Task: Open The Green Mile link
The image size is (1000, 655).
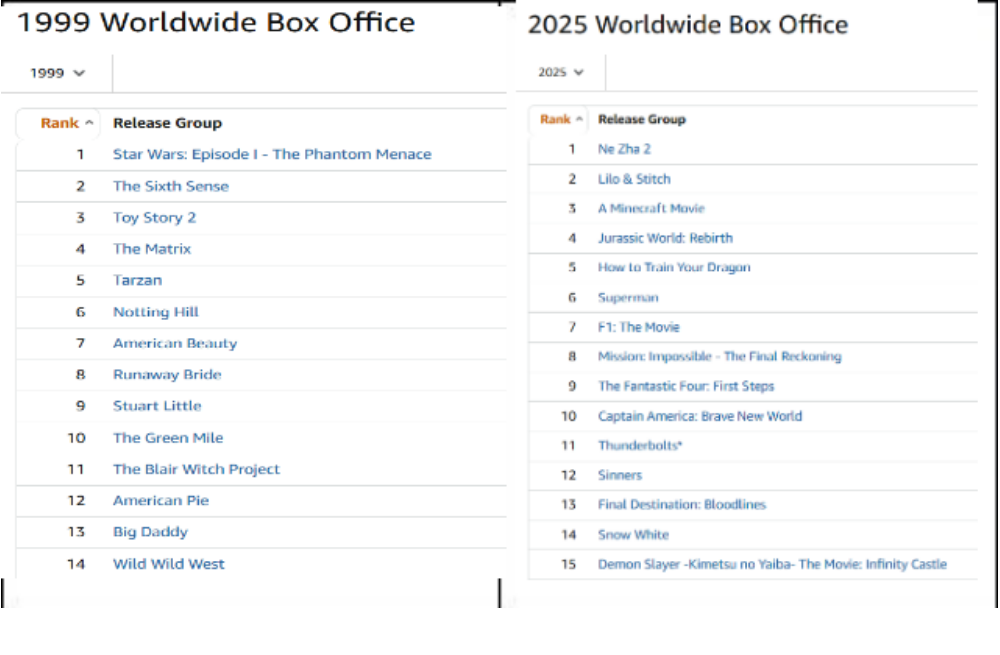Action: tap(168, 438)
